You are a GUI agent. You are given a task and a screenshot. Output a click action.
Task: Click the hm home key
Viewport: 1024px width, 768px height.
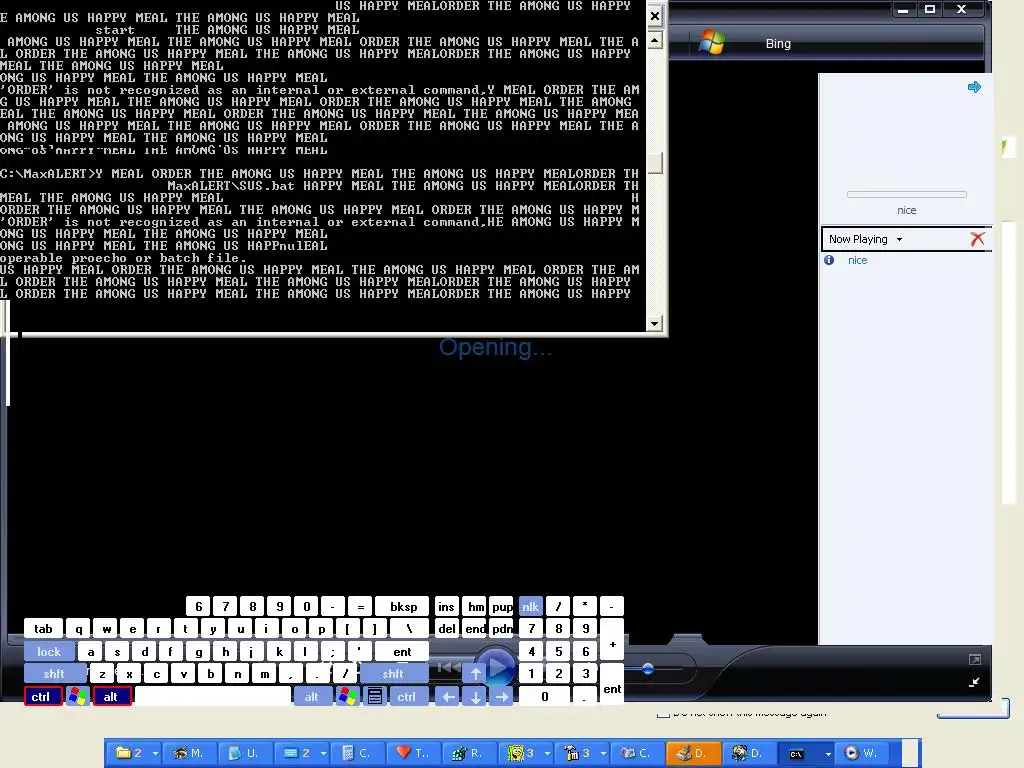[x=475, y=606]
